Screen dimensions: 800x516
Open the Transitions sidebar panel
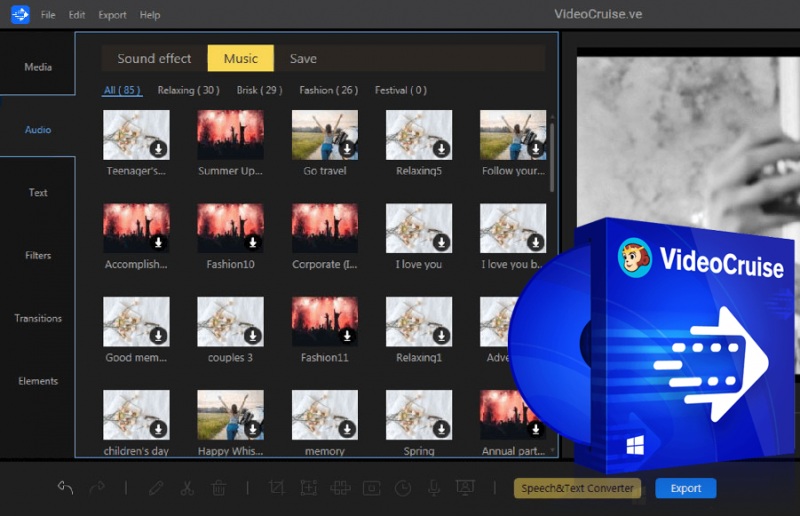click(x=38, y=318)
